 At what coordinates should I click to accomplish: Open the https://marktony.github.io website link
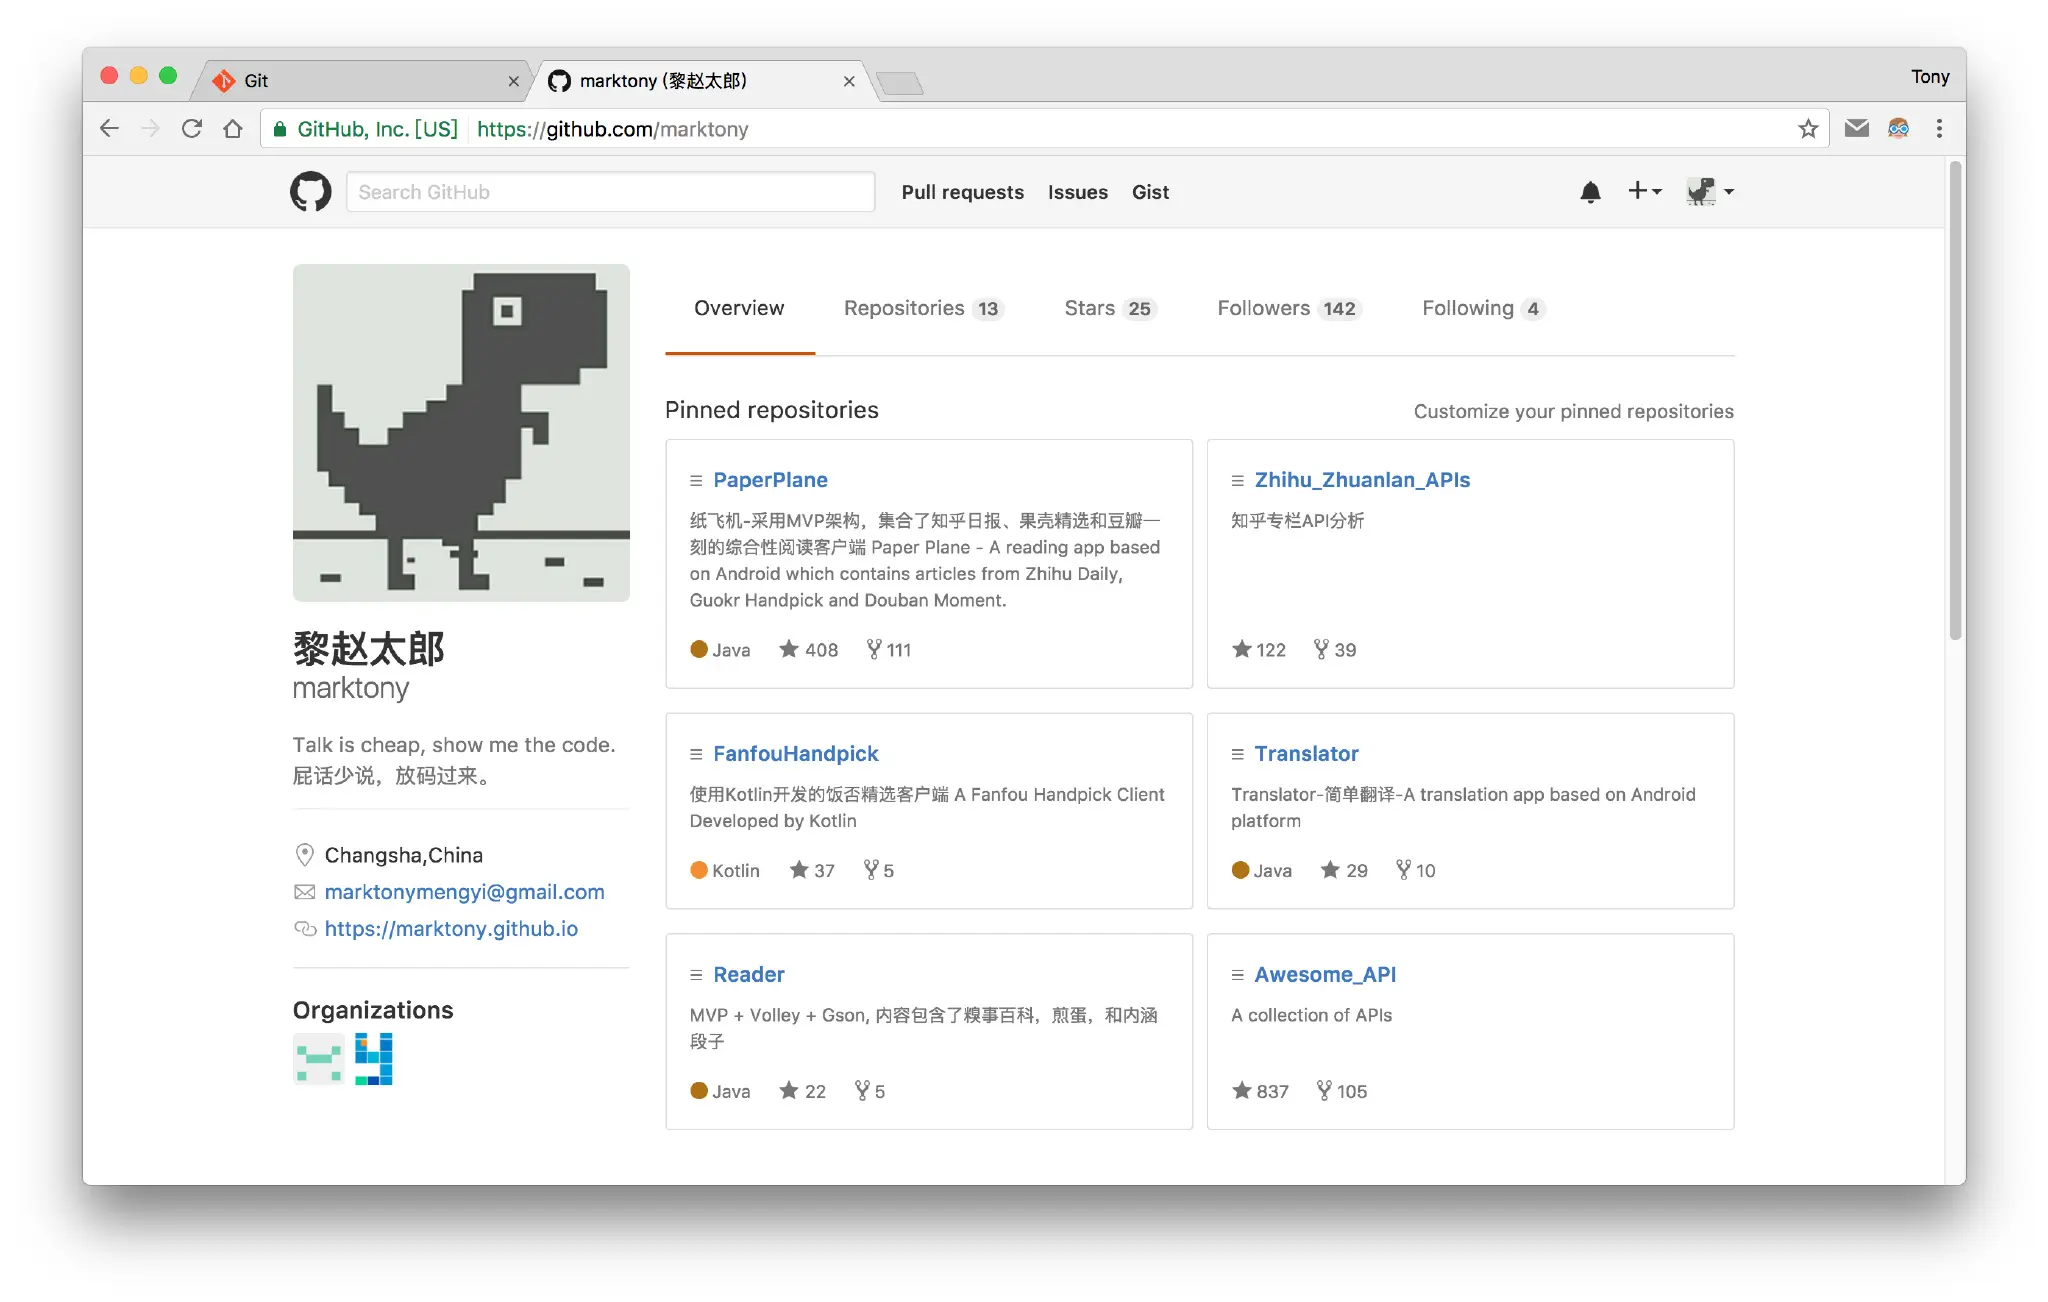[x=451, y=929]
